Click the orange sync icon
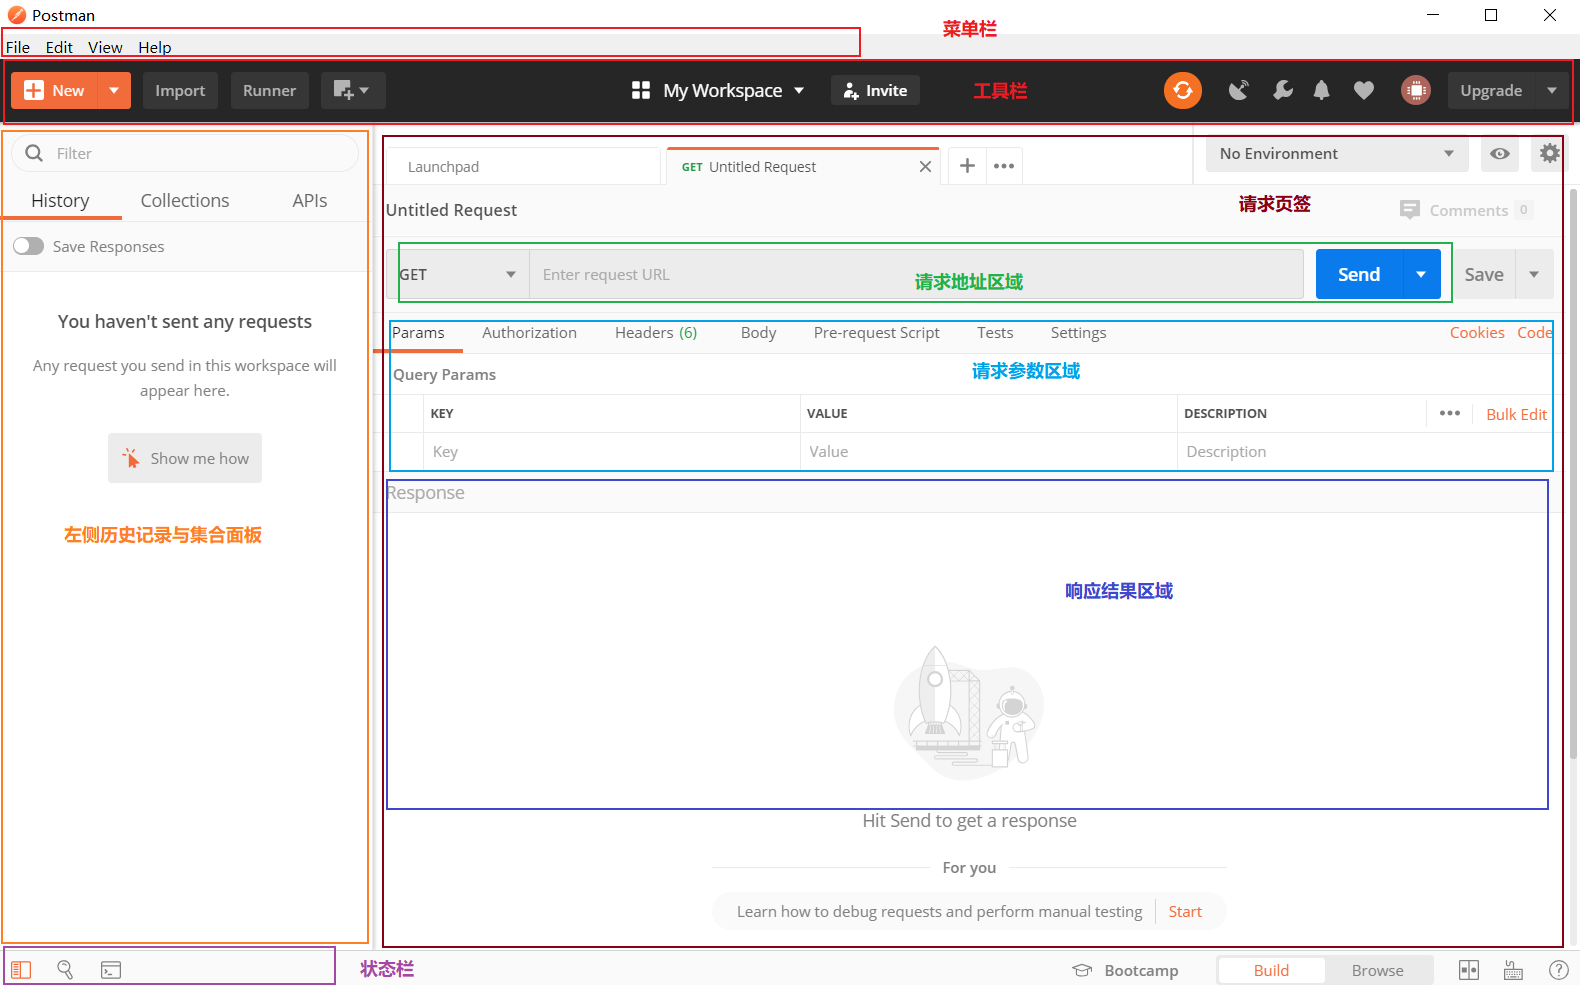 point(1182,90)
